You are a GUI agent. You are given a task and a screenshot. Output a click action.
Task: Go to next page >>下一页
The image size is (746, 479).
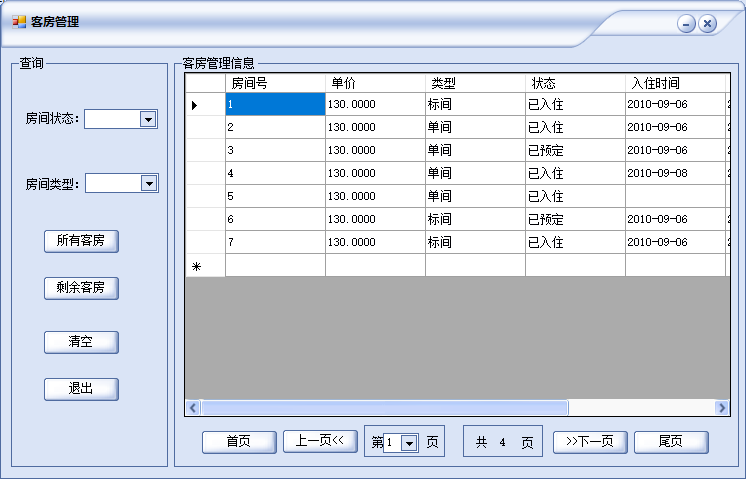[590, 442]
